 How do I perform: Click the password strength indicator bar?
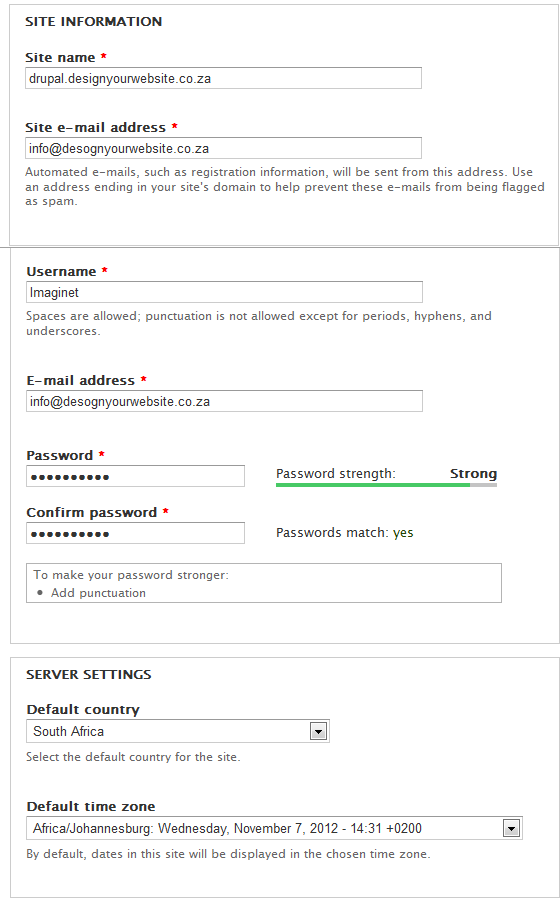click(x=386, y=485)
